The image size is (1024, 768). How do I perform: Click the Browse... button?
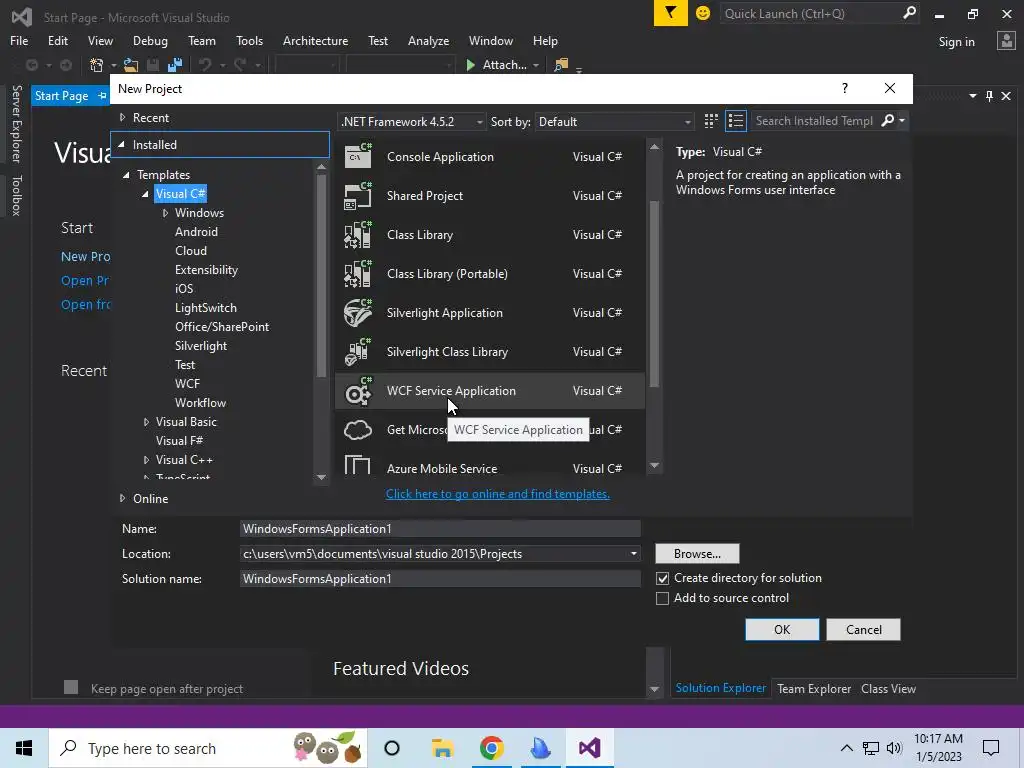tap(697, 554)
